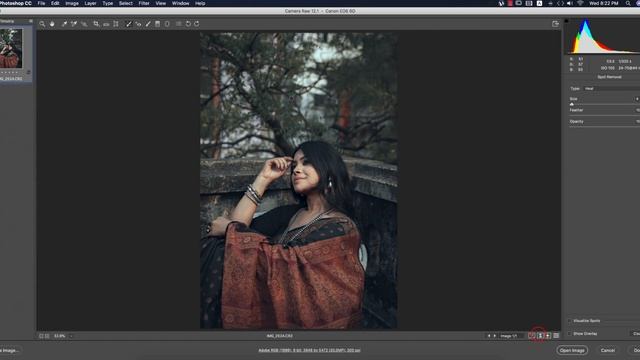Select the Adjustment Brush tool
The height and width of the screenshot is (360, 640).
click(x=148, y=24)
